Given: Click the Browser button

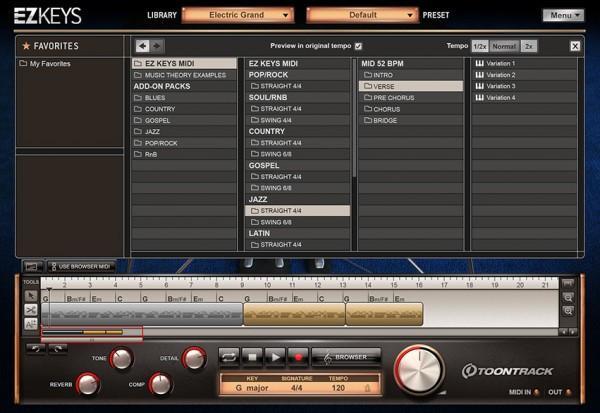Looking at the screenshot, I should point(346,357).
